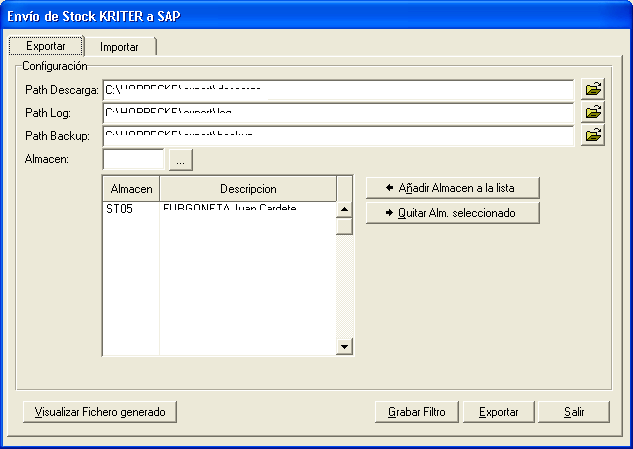Select the FURGONETA Juan Cardete description cell
Image resolution: width=633 pixels, height=449 pixels.
tap(248, 209)
